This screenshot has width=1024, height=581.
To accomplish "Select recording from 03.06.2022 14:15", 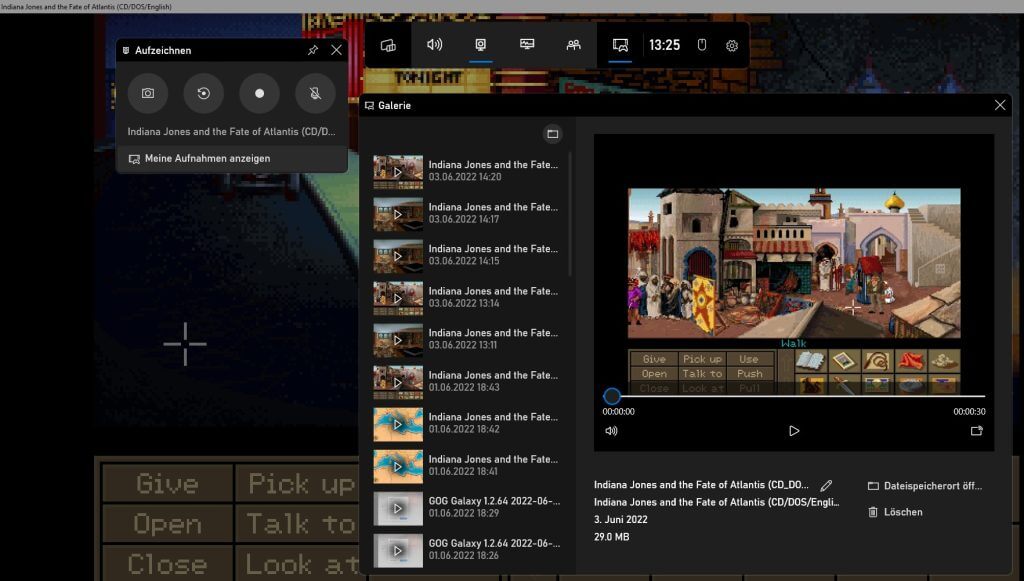I will [468, 255].
